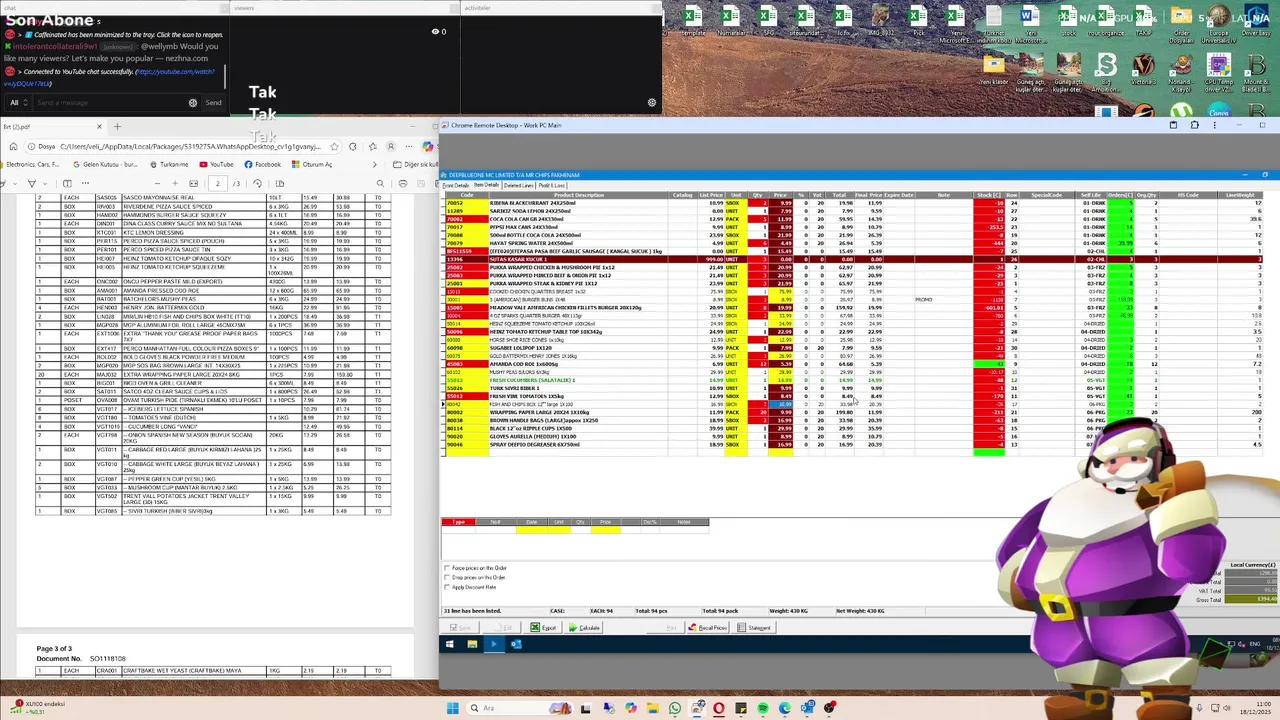
Task: Open the Turkanime bookmark
Action: coord(168,164)
